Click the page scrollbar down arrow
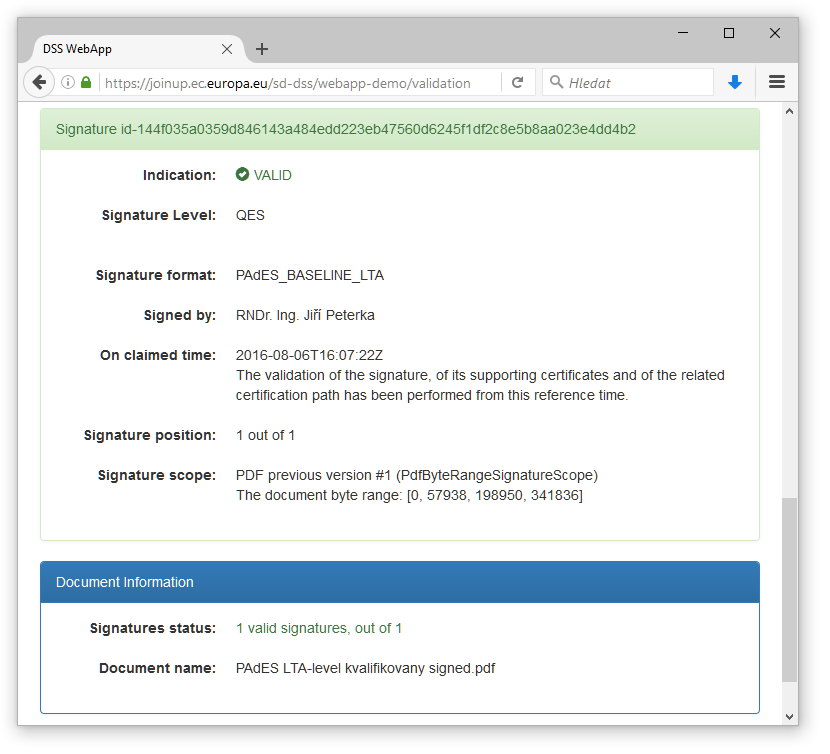The image size is (830, 754). 789,717
